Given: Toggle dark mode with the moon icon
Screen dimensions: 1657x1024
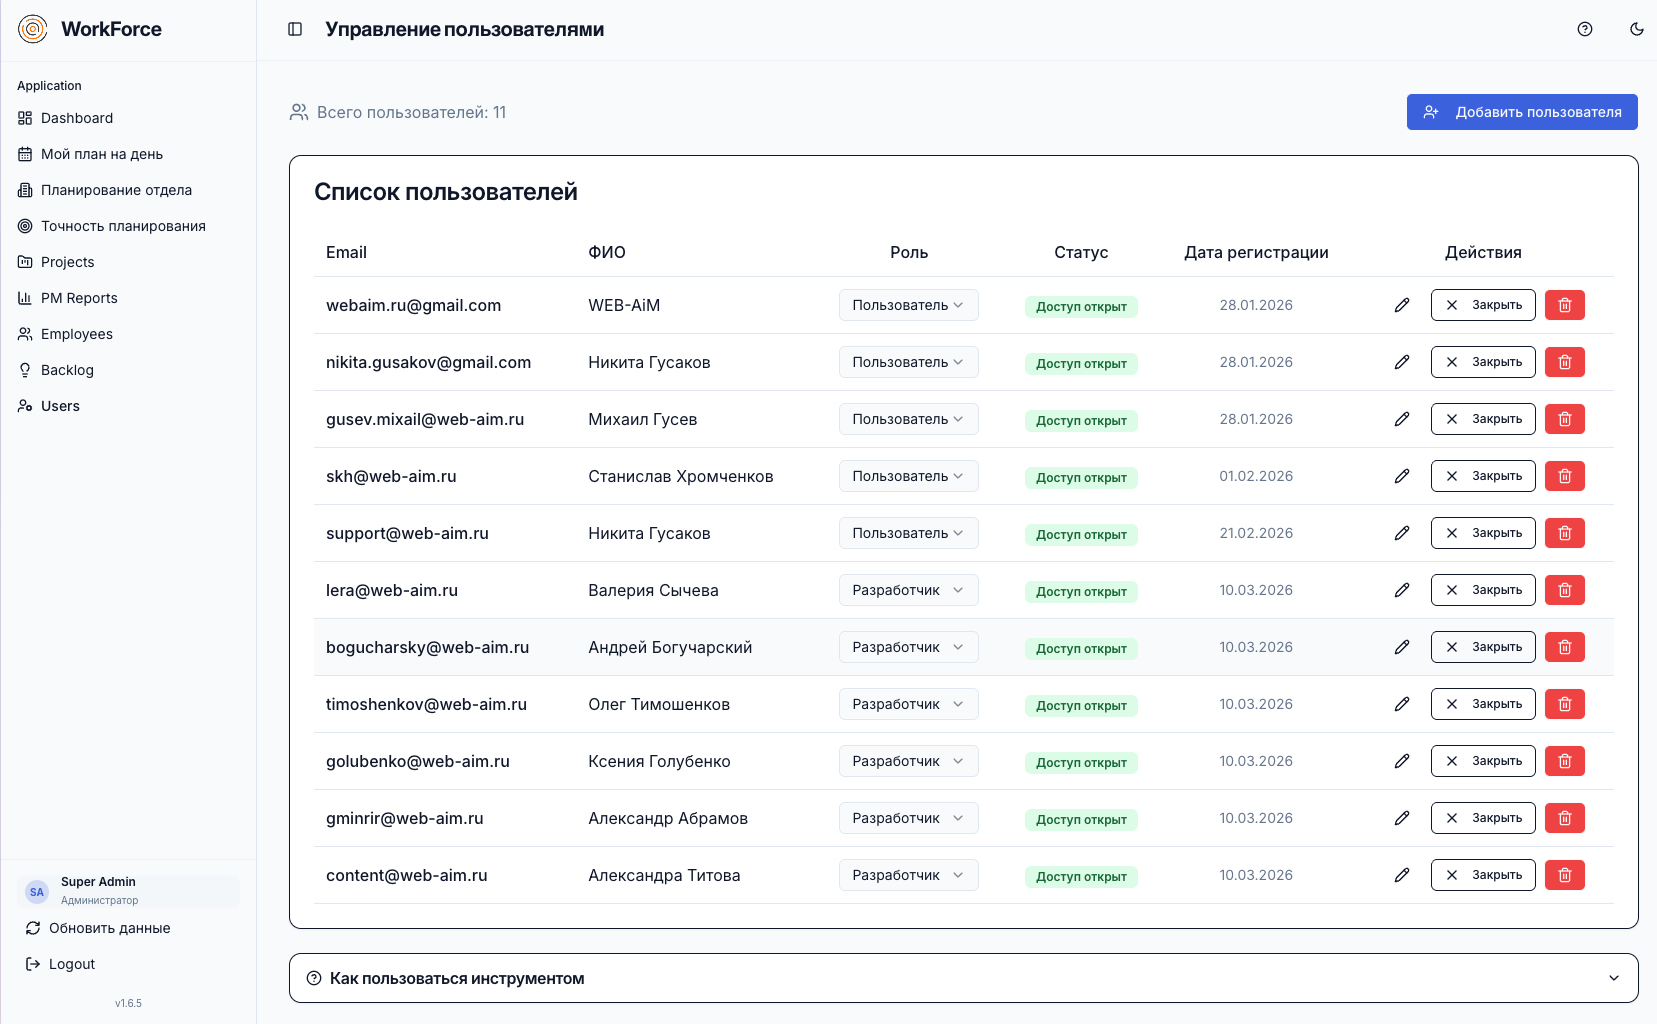Looking at the screenshot, I should point(1637,29).
